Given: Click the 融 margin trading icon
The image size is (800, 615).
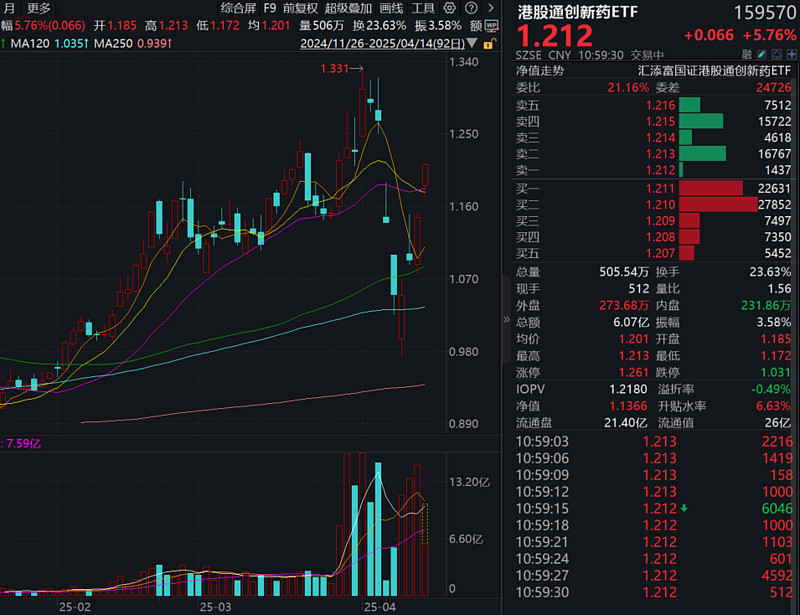Looking at the screenshot, I should click(747, 52).
